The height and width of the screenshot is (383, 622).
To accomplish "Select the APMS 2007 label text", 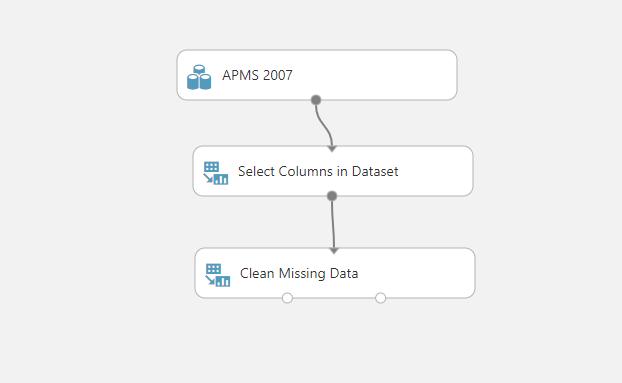I will (x=257, y=75).
